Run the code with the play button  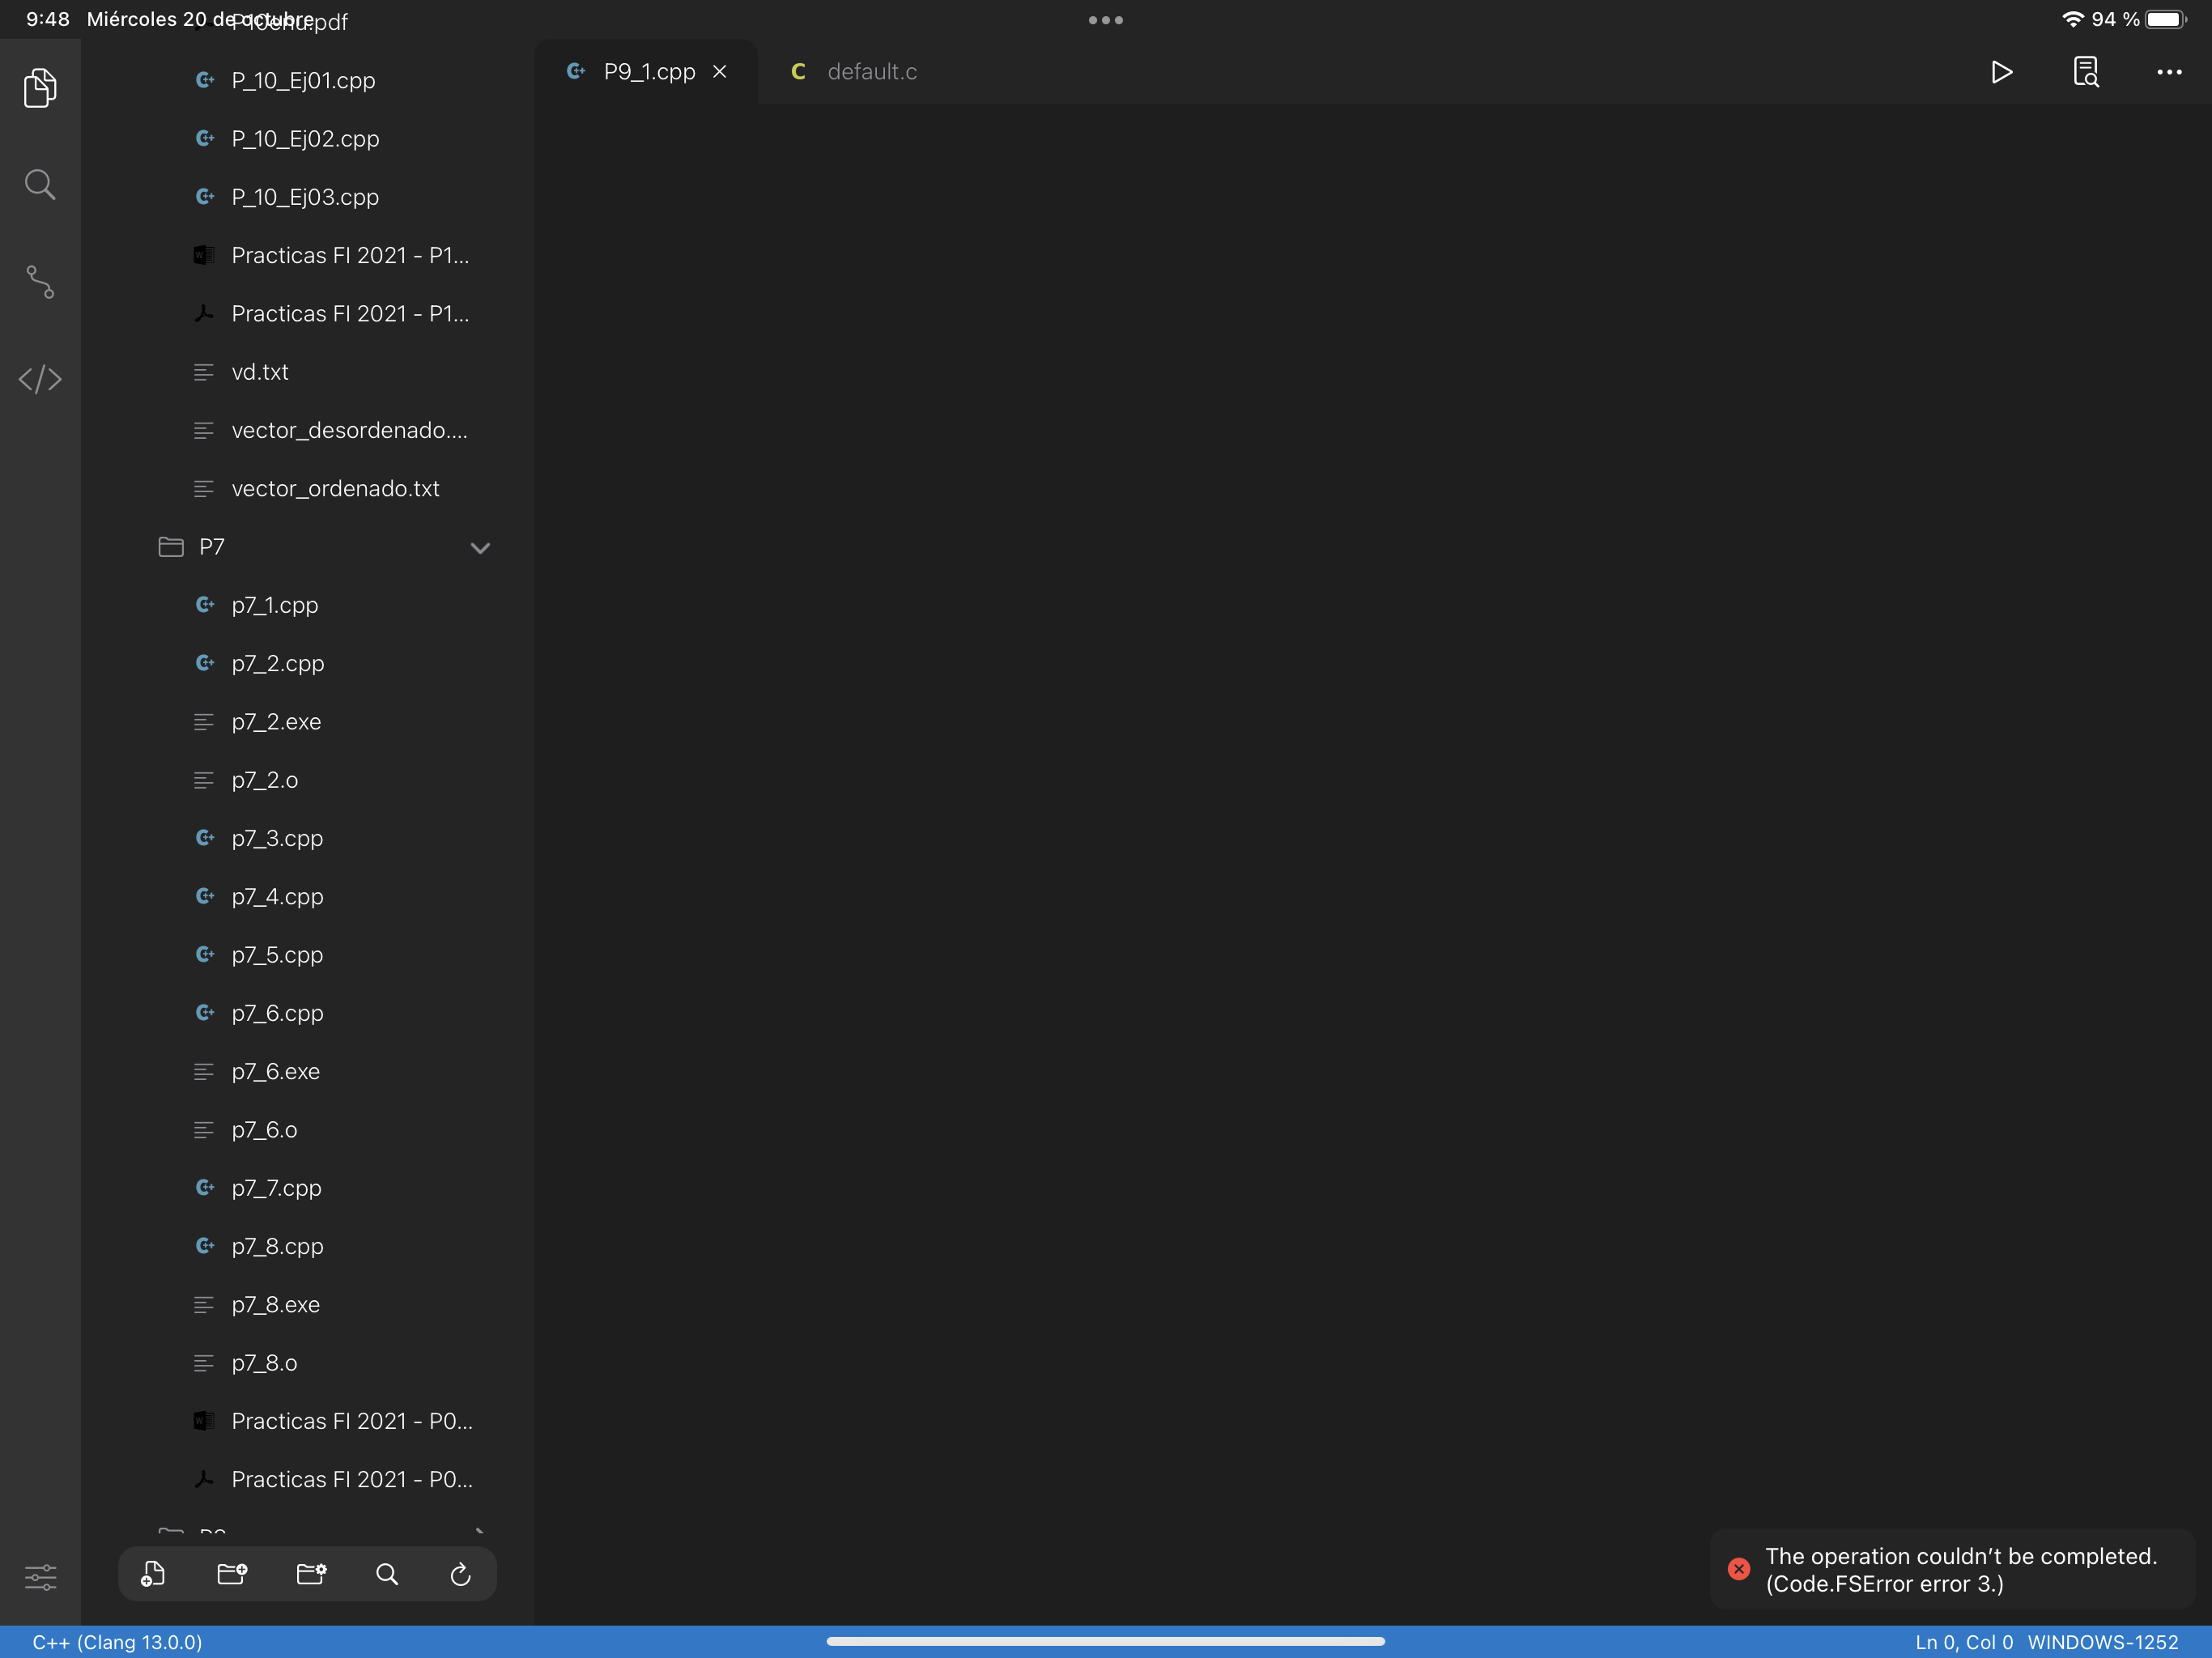pyautogui.click(x=2001, y=72)
